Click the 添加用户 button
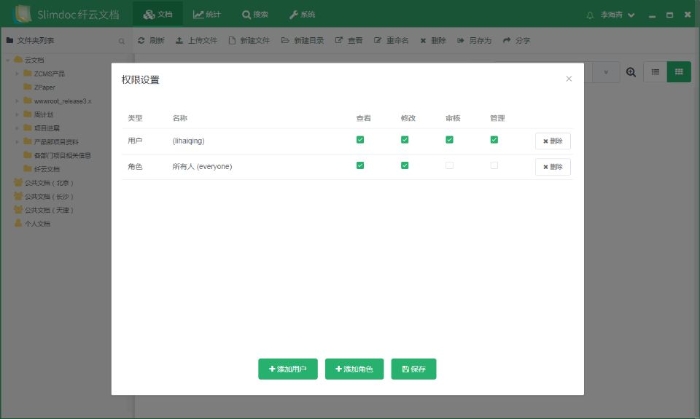This screenshot has height=419, width=700. coord(288,369)
